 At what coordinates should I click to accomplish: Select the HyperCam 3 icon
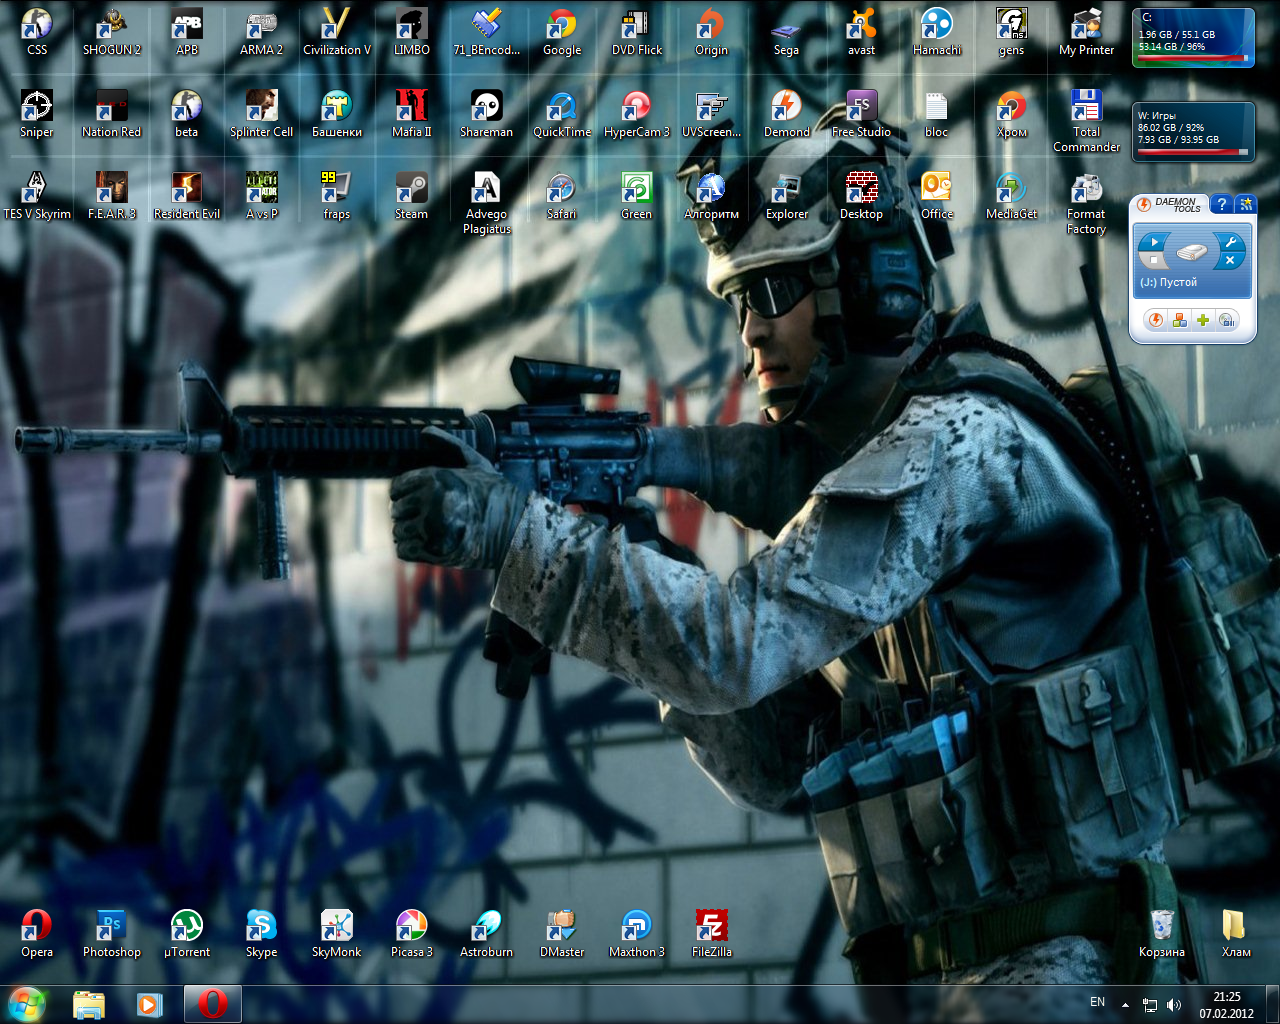coord(637,114)
